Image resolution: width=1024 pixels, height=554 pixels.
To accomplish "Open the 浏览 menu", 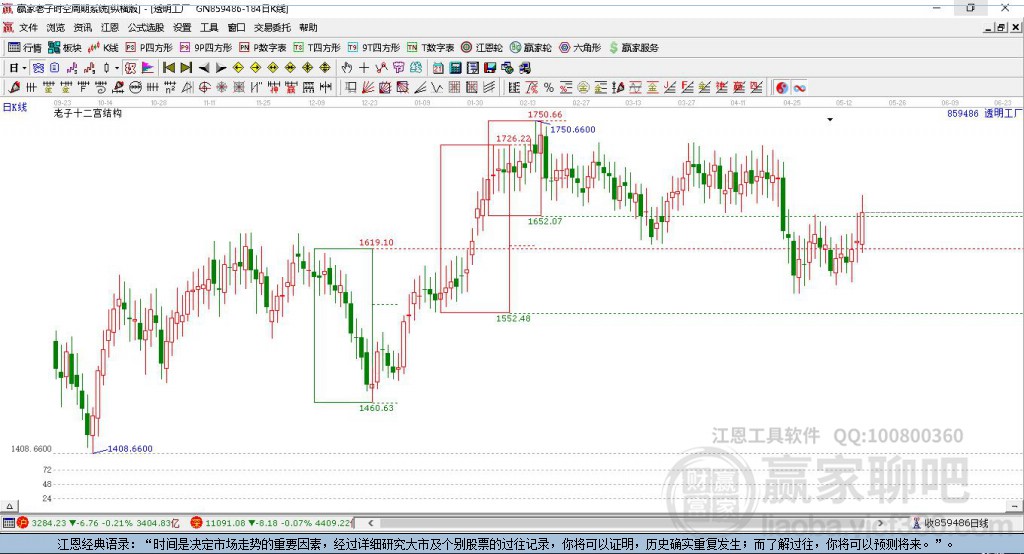I will (56, 27).
